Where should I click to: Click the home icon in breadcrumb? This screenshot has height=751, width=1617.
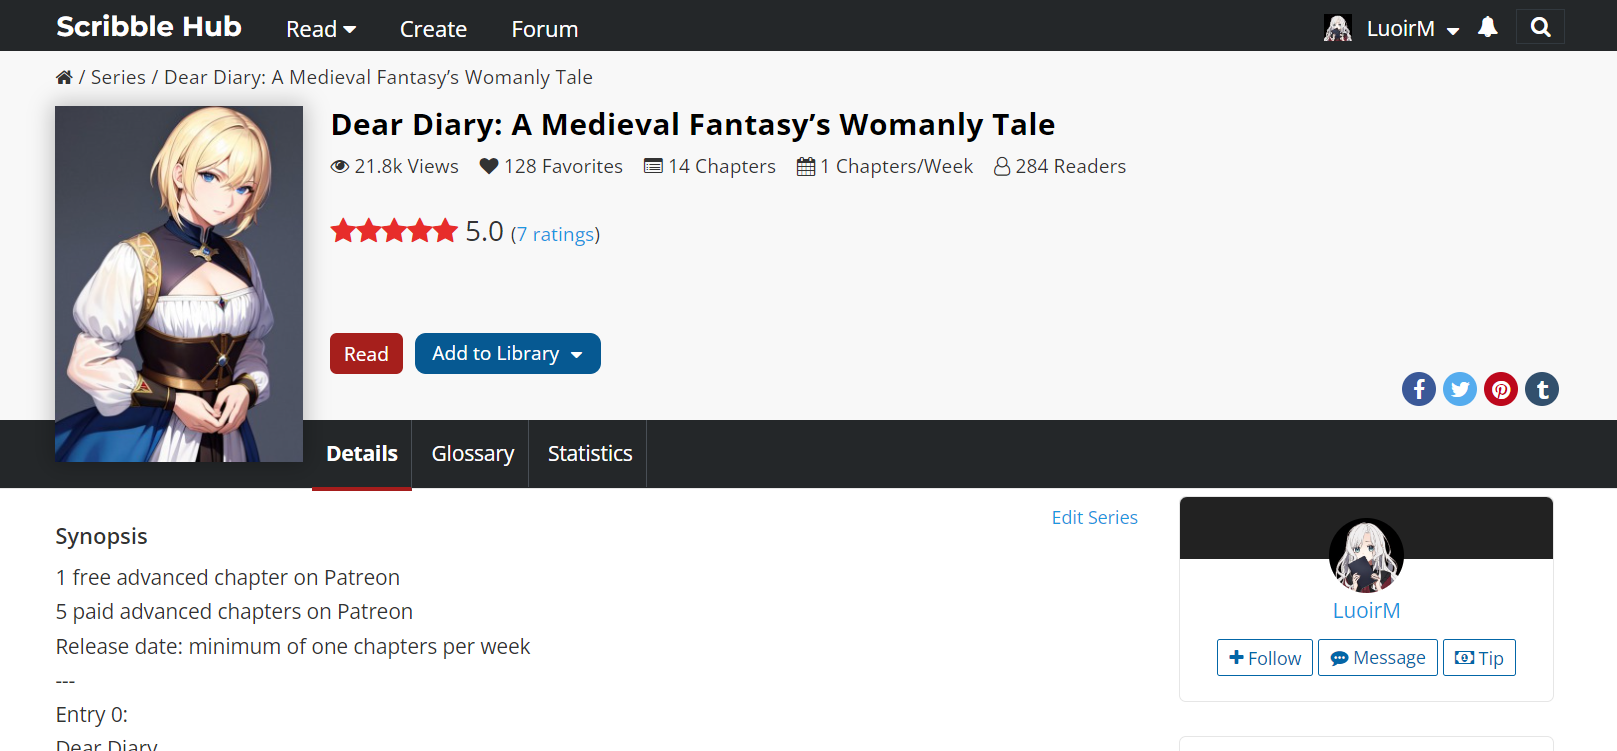(x=64, y=77)
